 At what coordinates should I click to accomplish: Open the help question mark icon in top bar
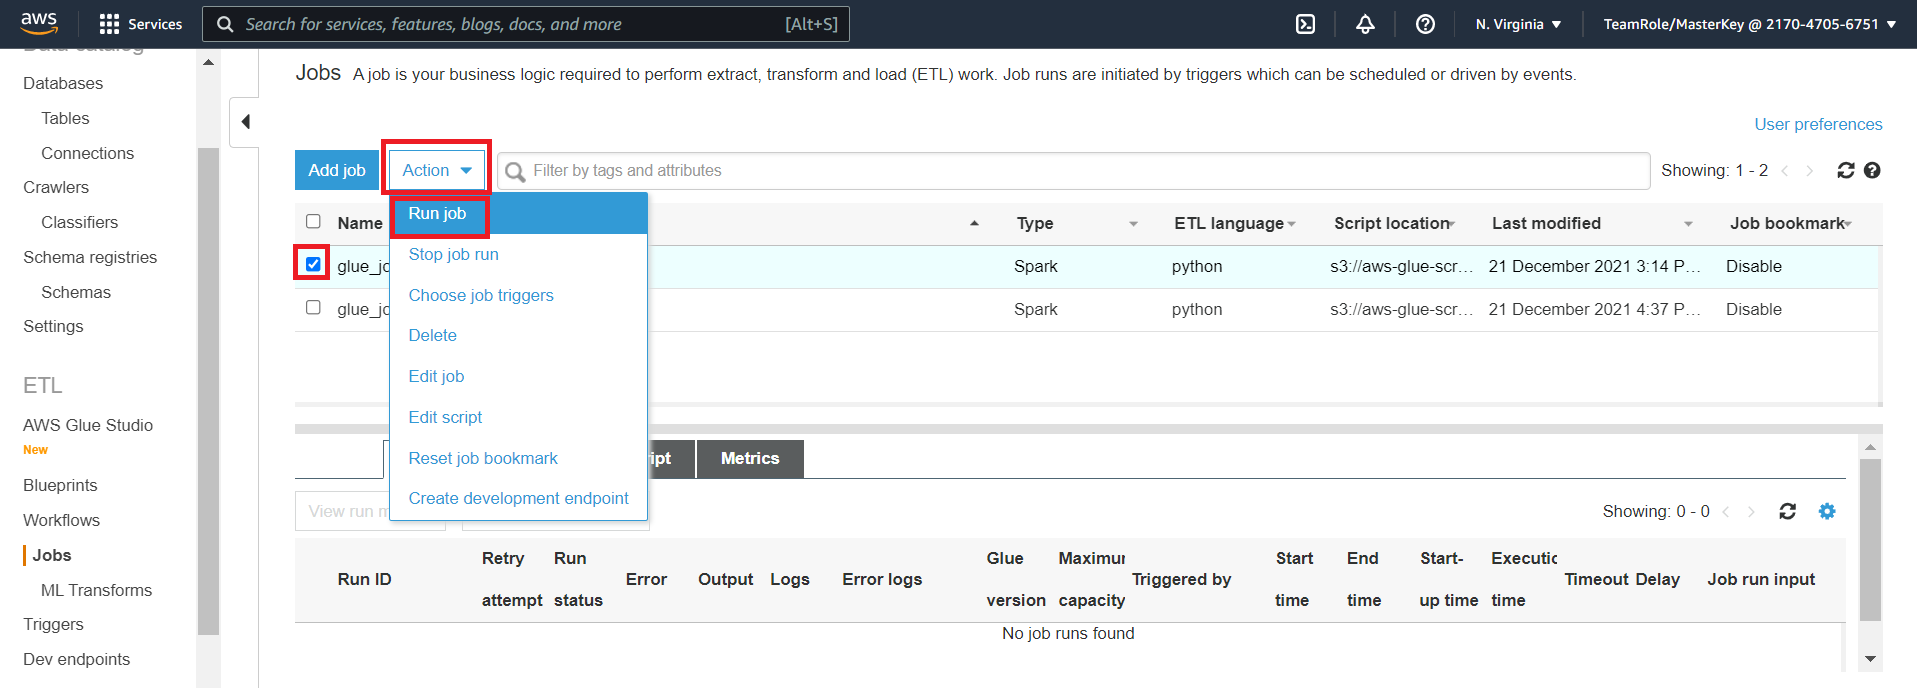[x=1425, y=24]
